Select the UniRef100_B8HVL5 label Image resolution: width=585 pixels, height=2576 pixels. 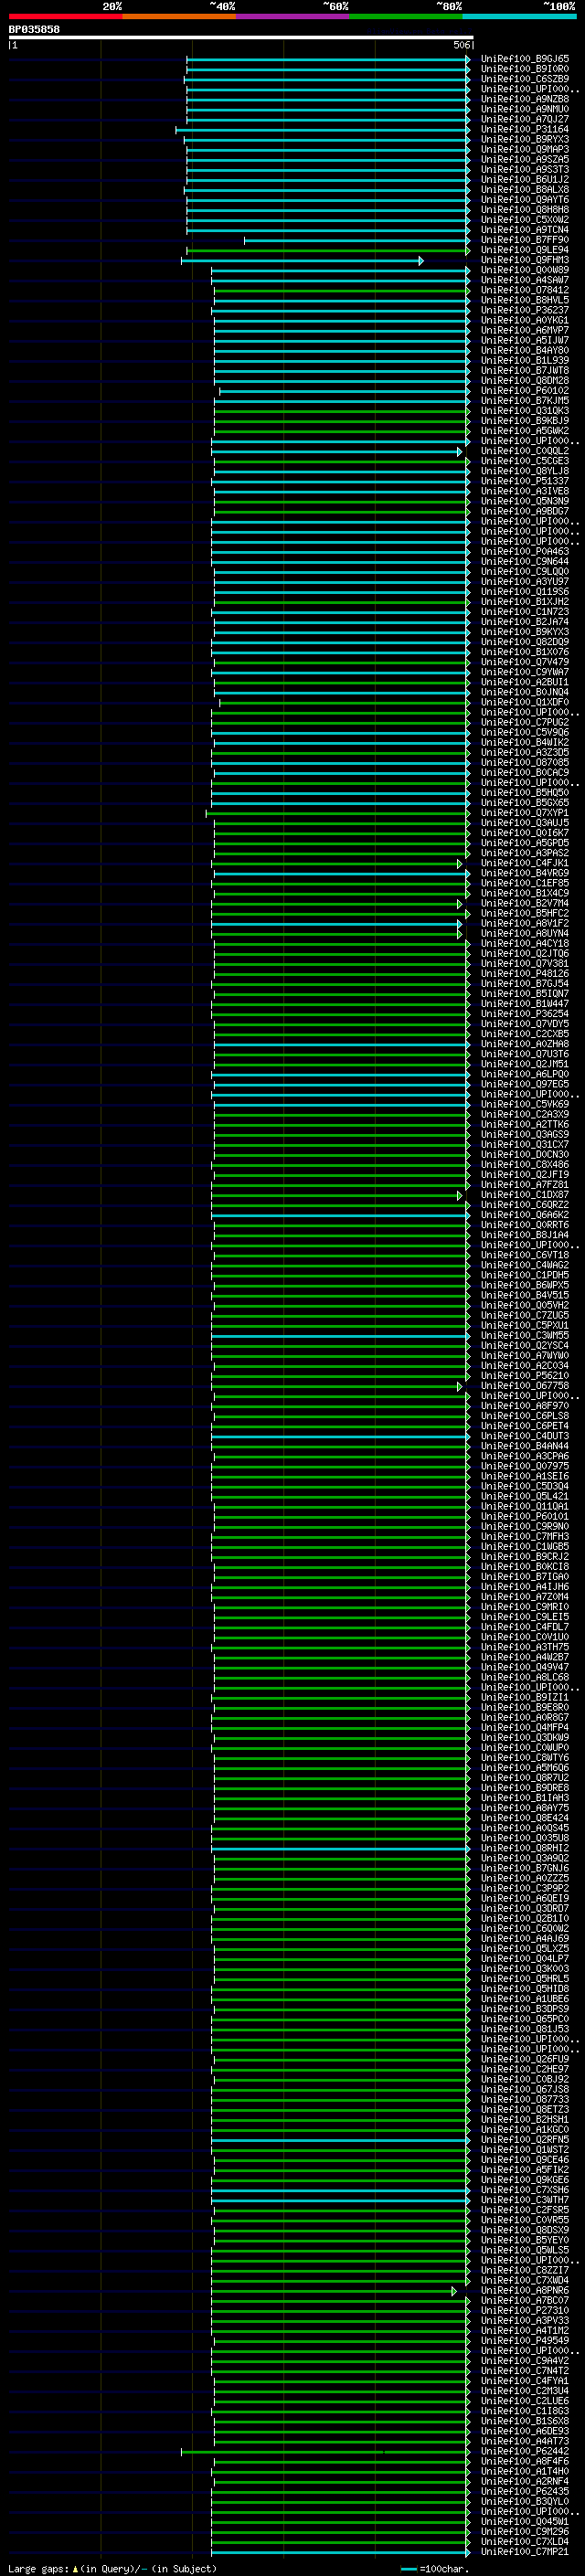tap(525, 300)
